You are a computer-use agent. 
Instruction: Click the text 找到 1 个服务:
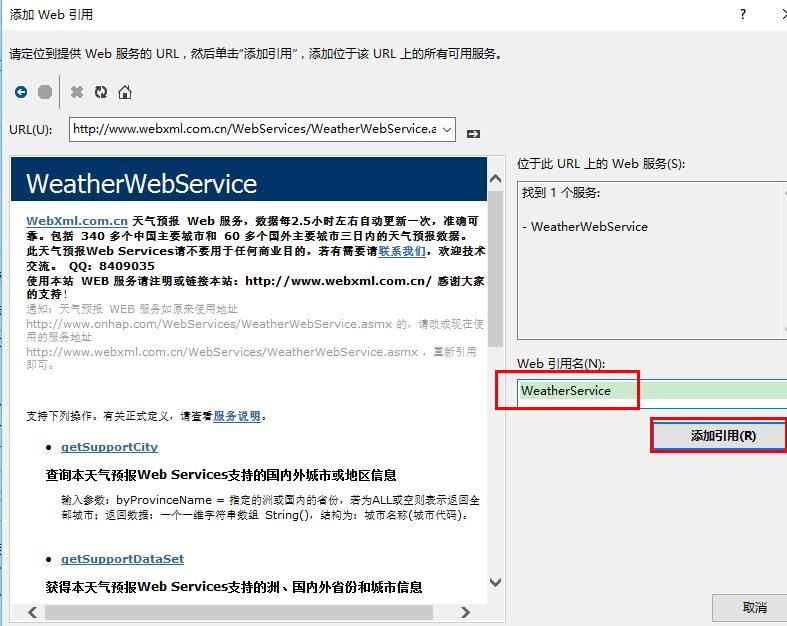click(x=561, y=193)
